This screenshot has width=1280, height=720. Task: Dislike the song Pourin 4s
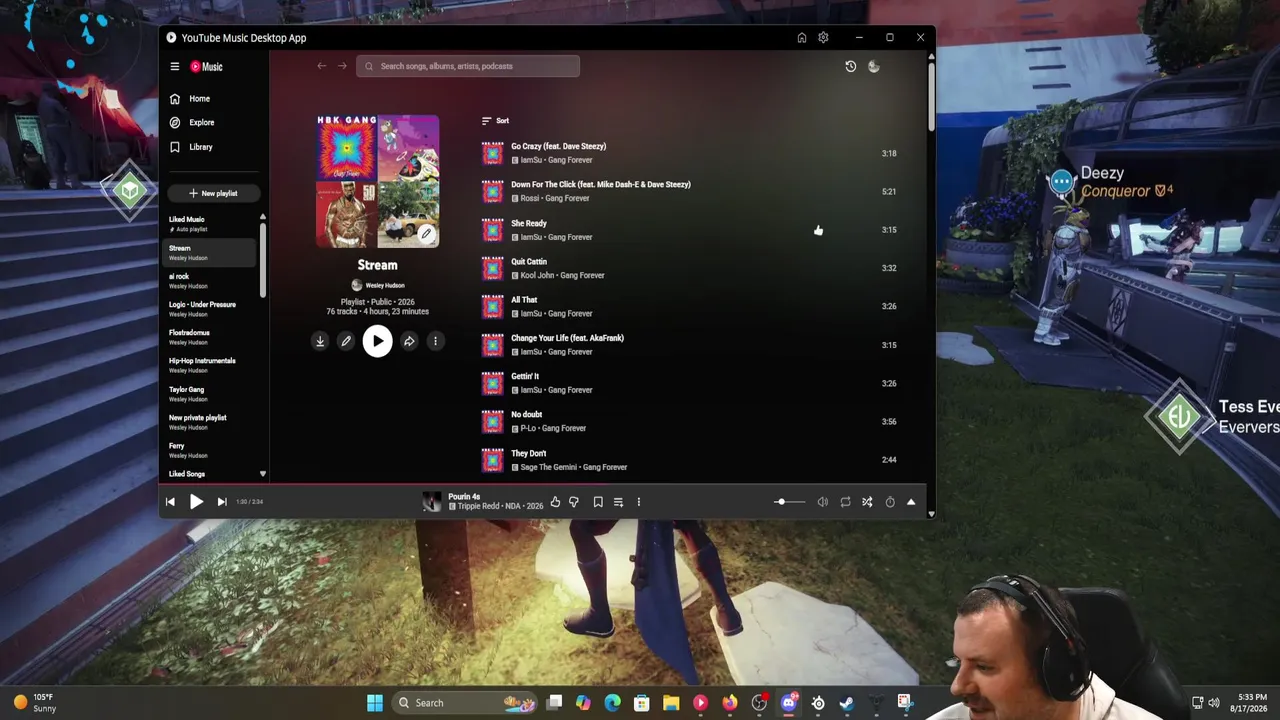click(x=574, y=502)
